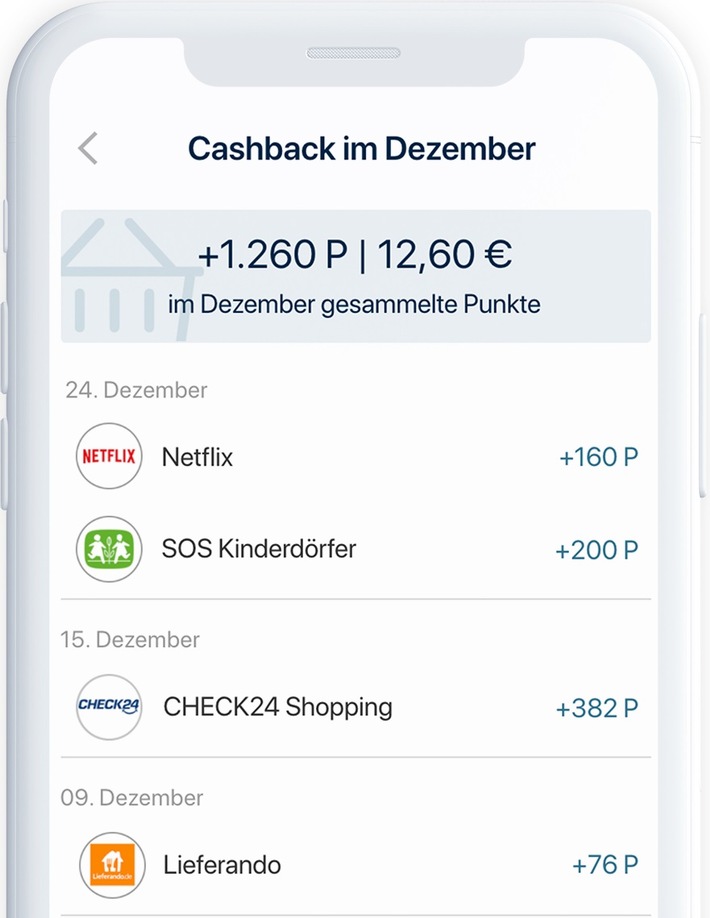
Task: Click the Lieferando logo icon
Action: [112, 865]
